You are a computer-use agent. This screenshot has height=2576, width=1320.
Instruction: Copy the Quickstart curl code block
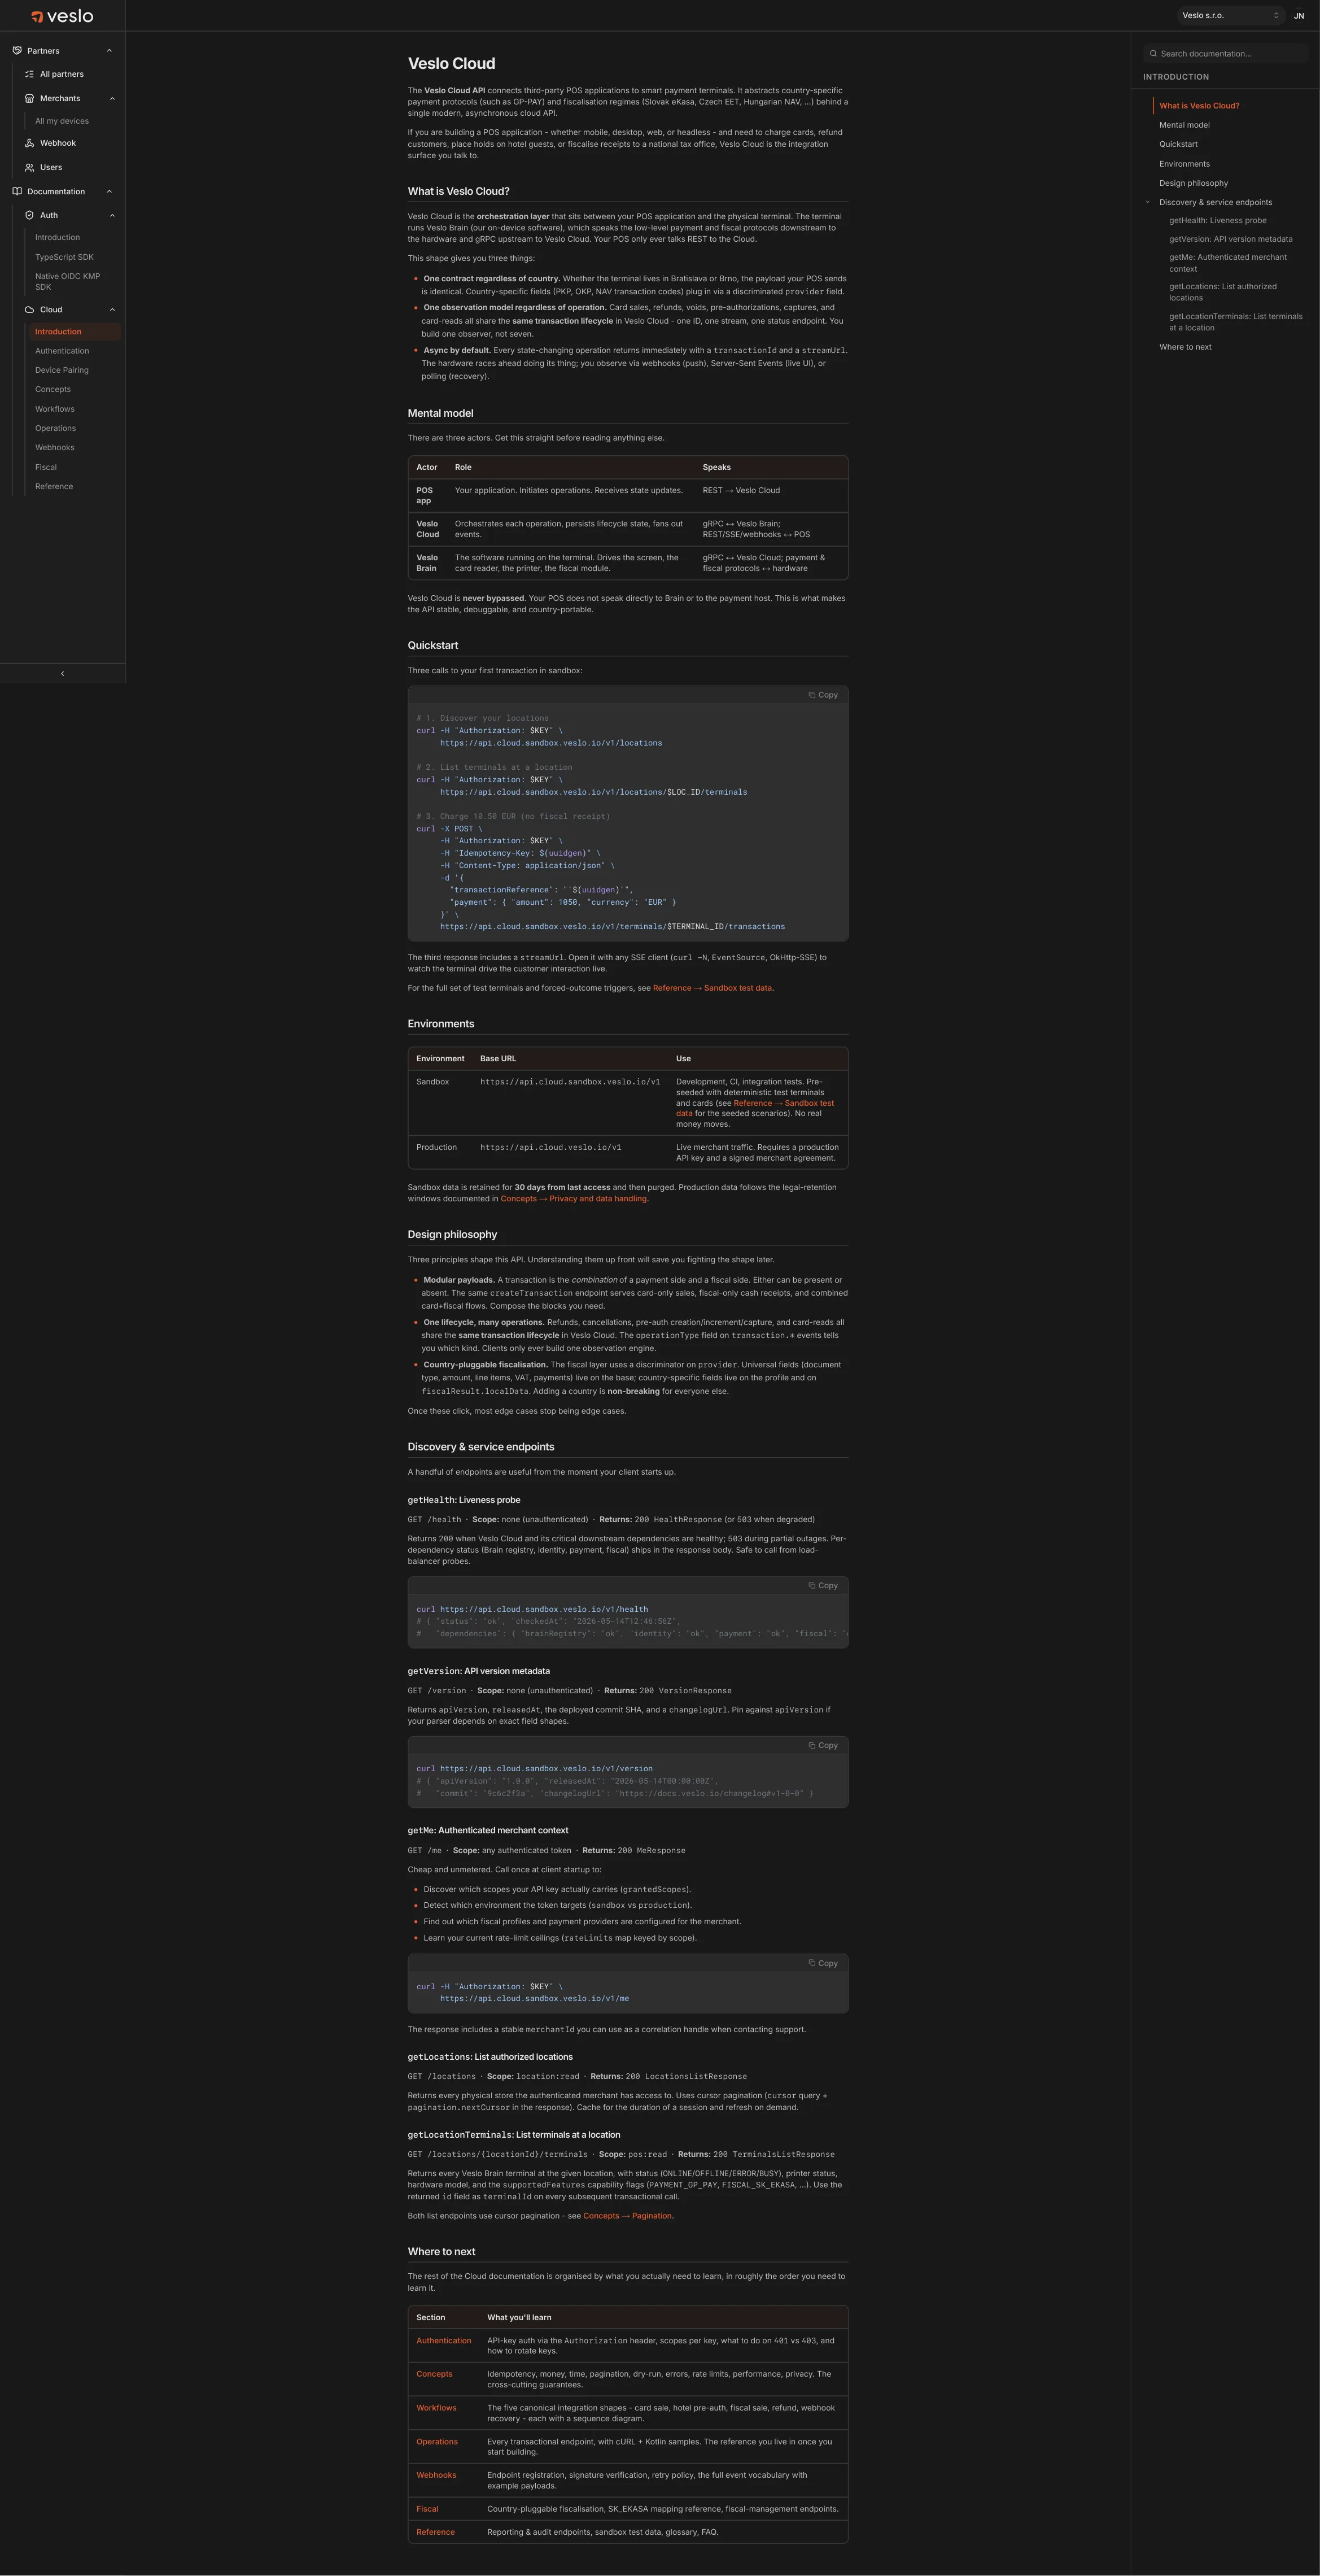(823, 695)
